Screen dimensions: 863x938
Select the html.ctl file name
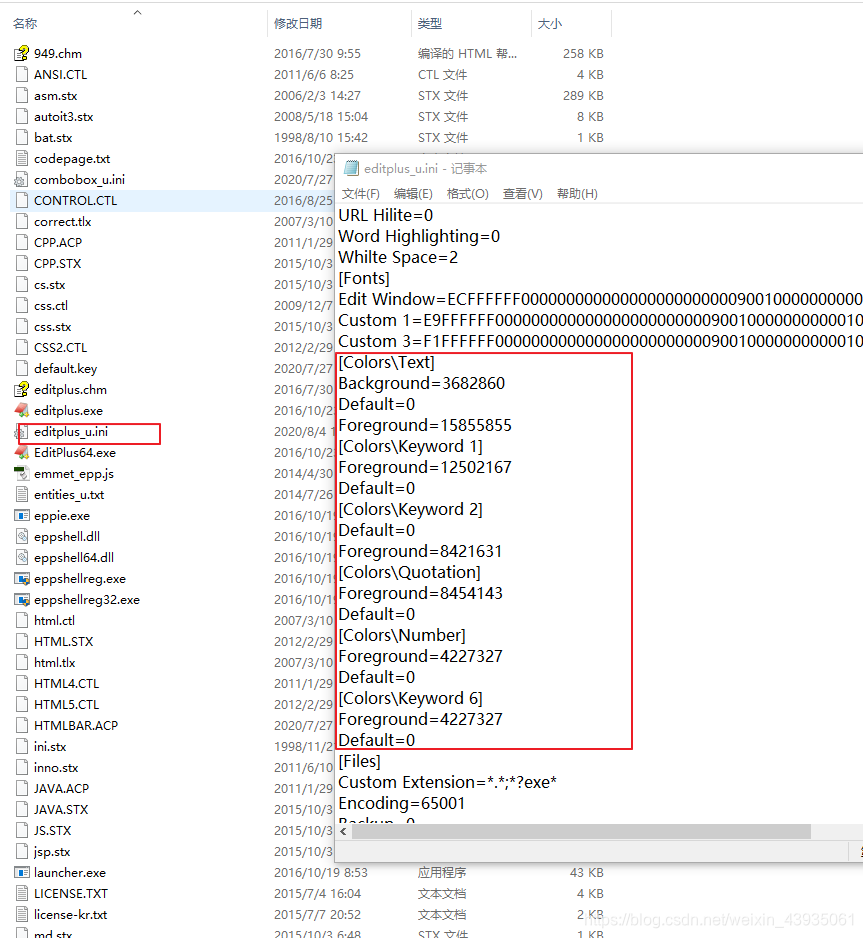click(54, 620)
